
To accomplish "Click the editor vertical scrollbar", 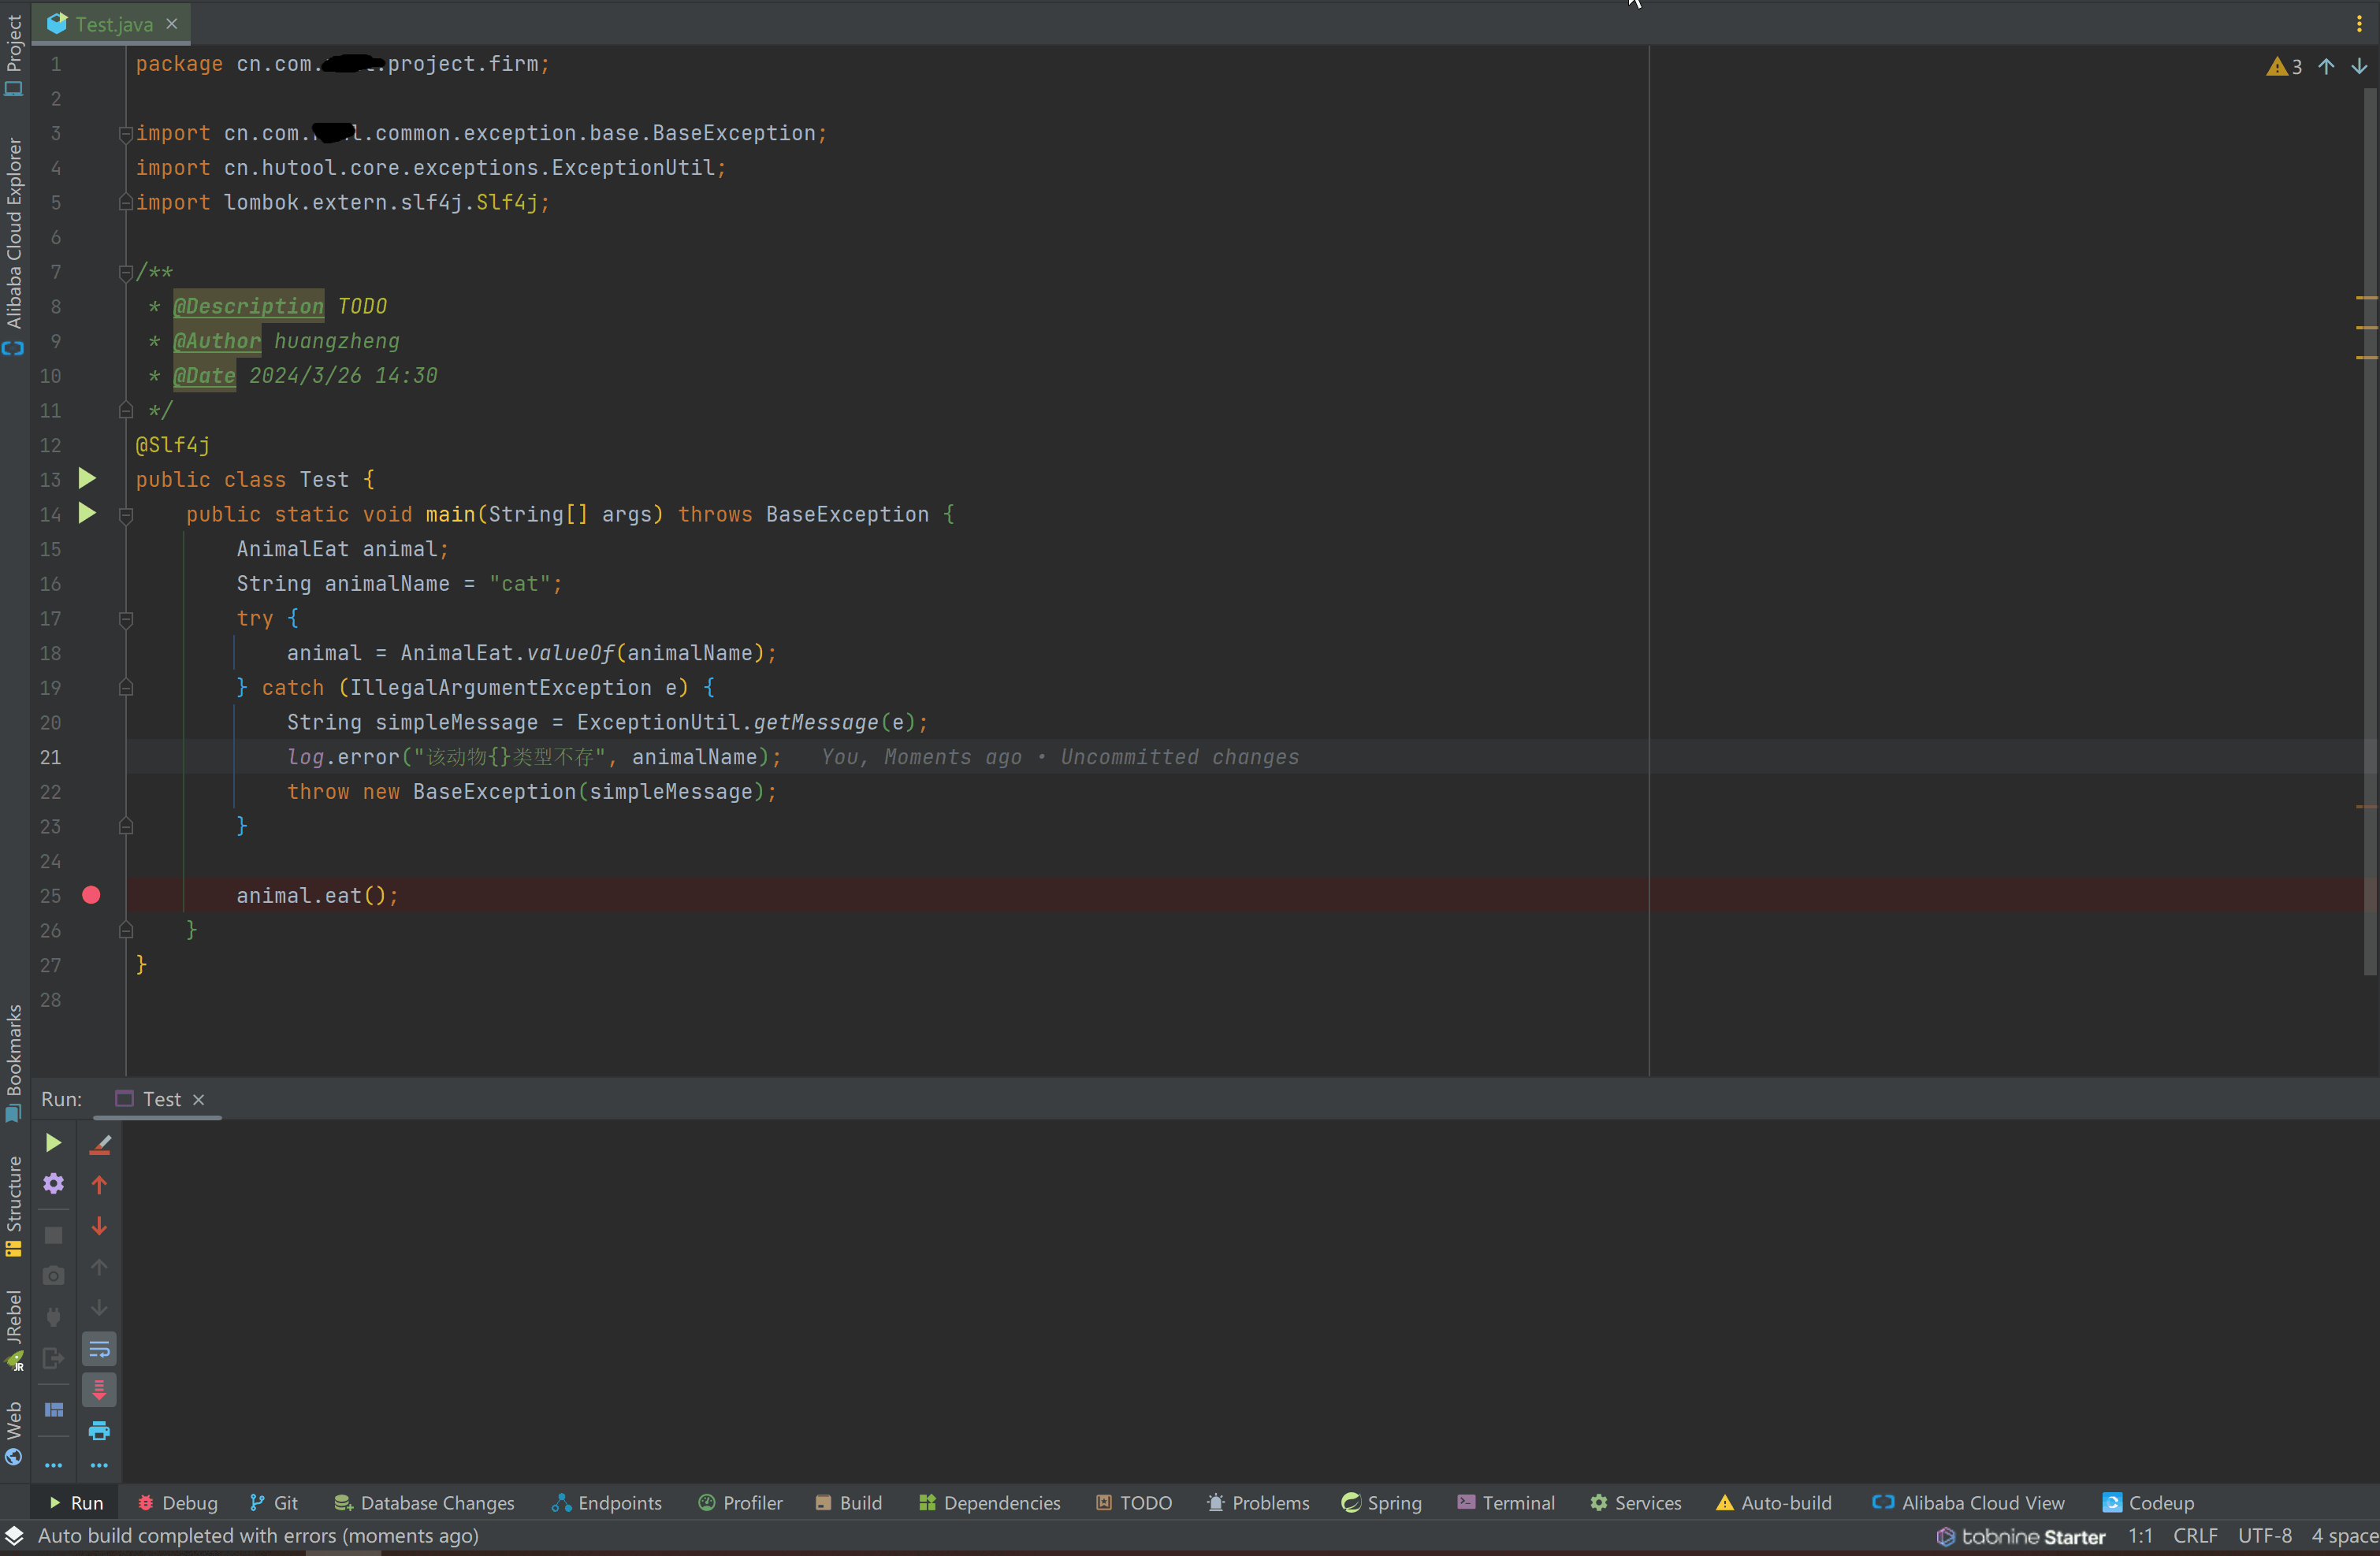I will 2369,530.
